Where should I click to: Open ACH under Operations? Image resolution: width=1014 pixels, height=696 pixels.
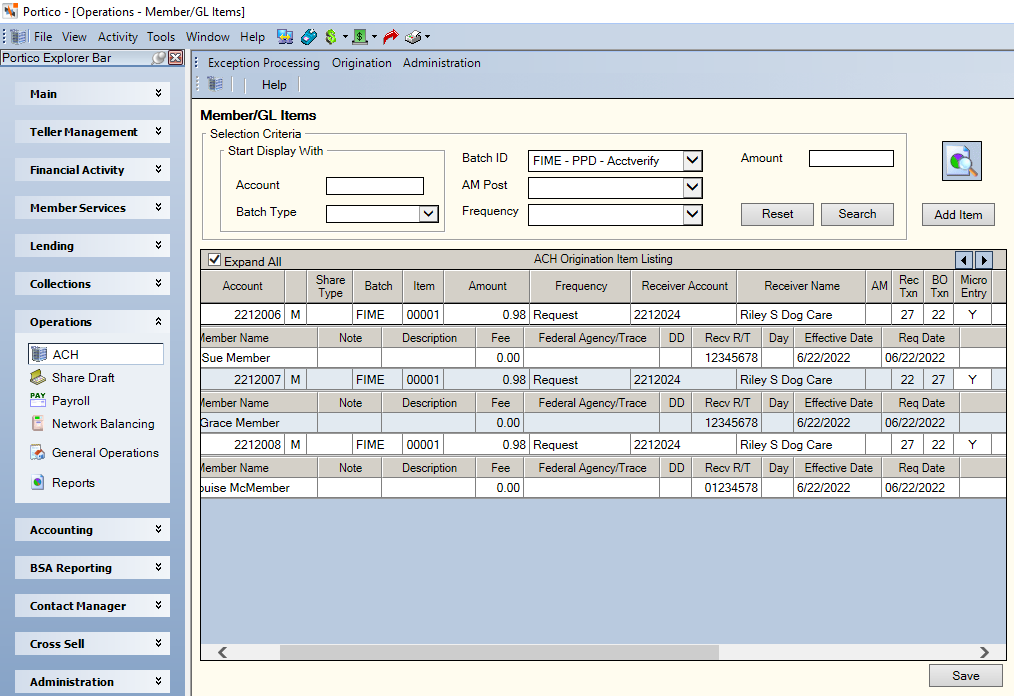click(x=96, y=354)
